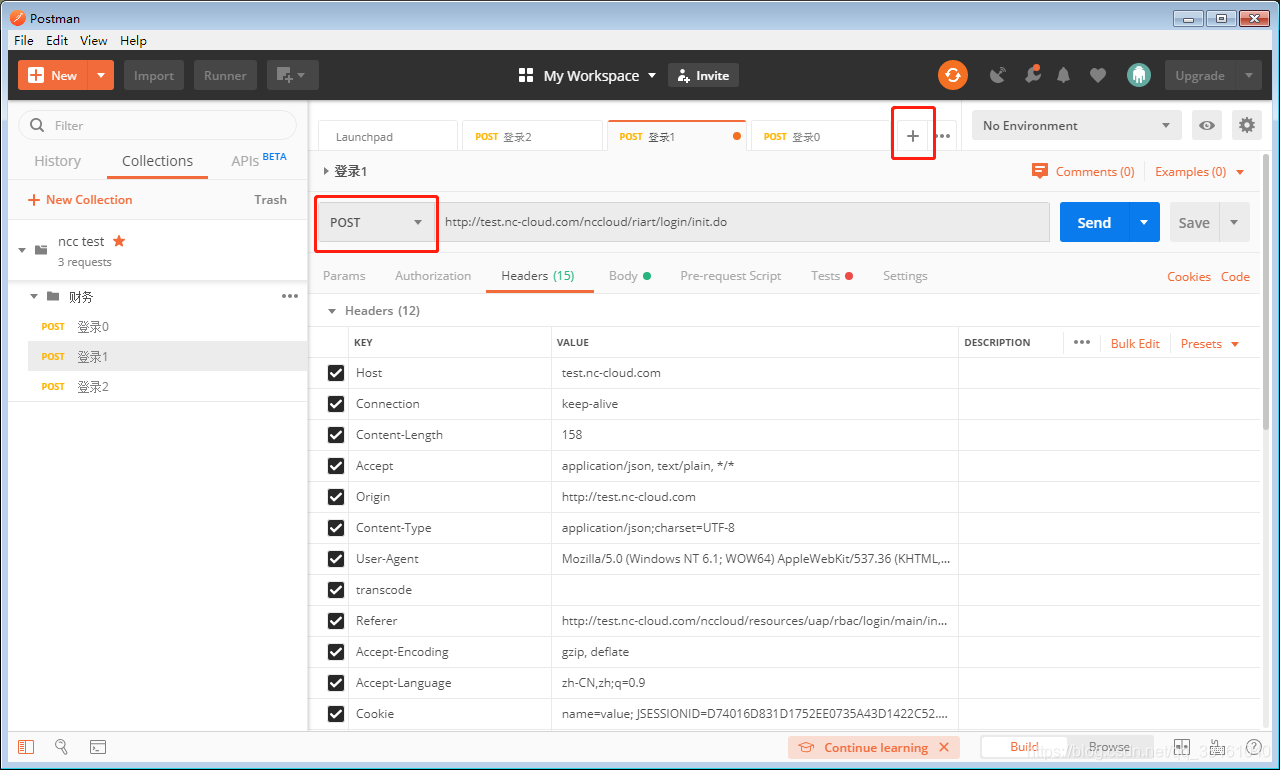This screenshot has width=1280, height=770.
Task: Switch to two pane view icon
Action: [1182, 747]
